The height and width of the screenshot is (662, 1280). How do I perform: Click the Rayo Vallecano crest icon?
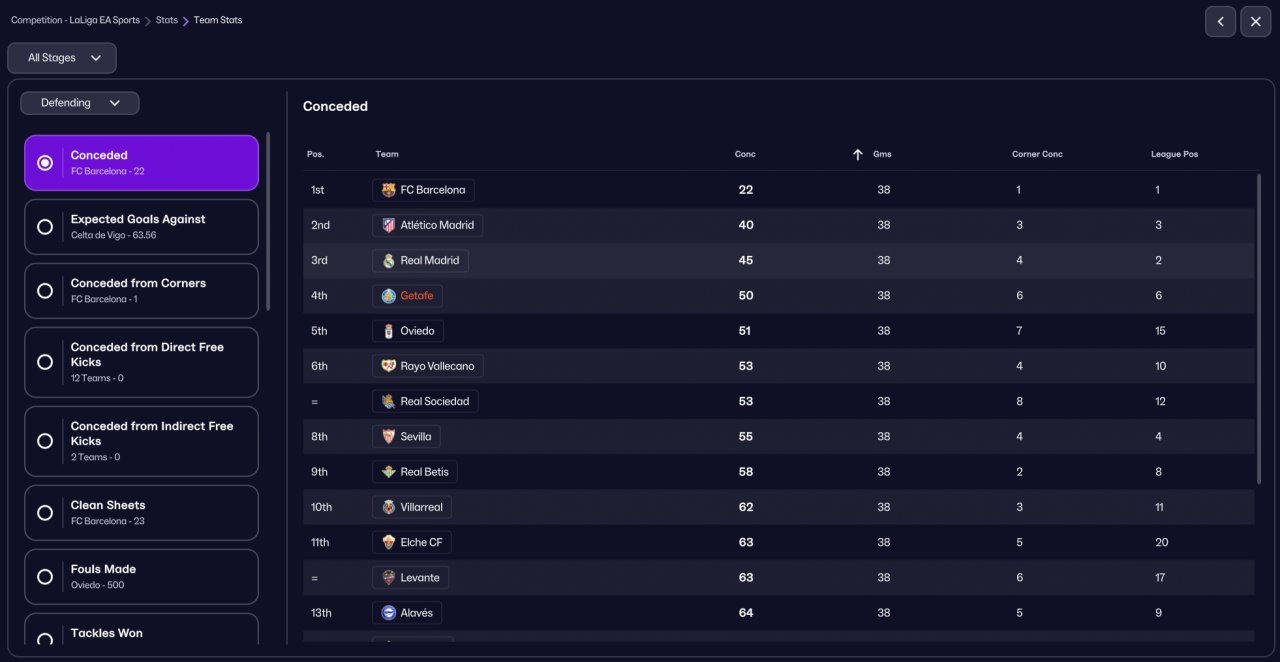[389, 366]
